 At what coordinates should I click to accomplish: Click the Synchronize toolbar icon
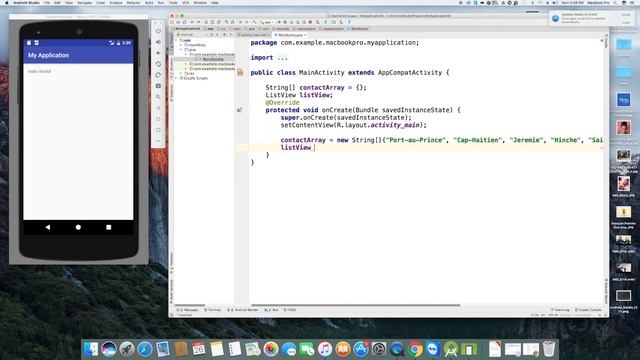[x=184, y=22]
